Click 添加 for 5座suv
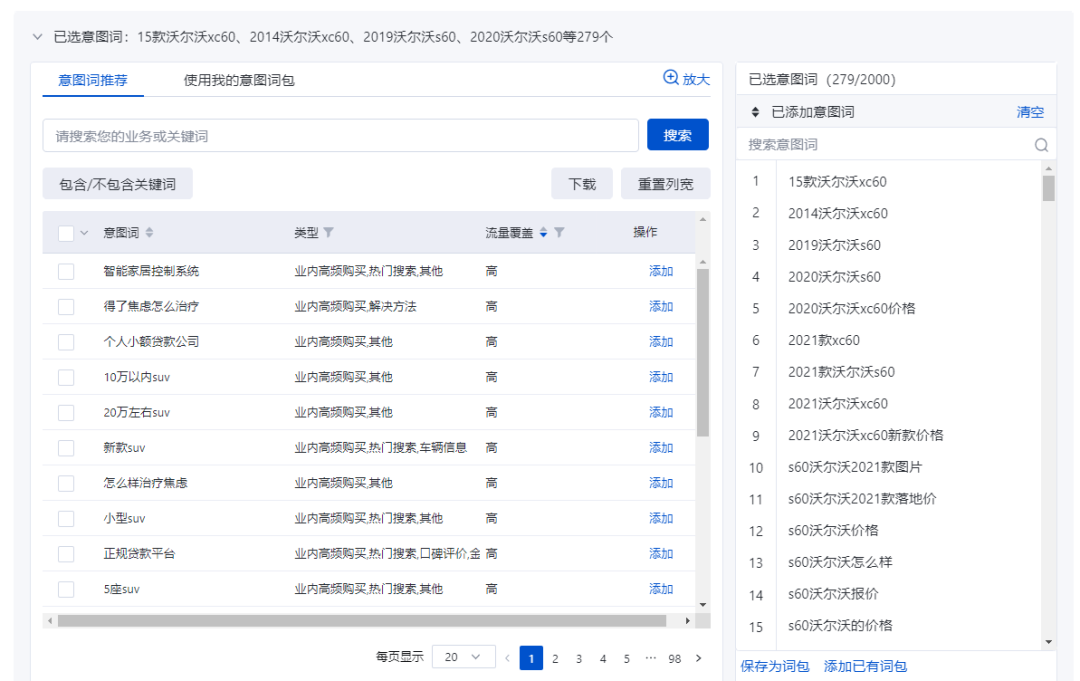 coord(661,589)
